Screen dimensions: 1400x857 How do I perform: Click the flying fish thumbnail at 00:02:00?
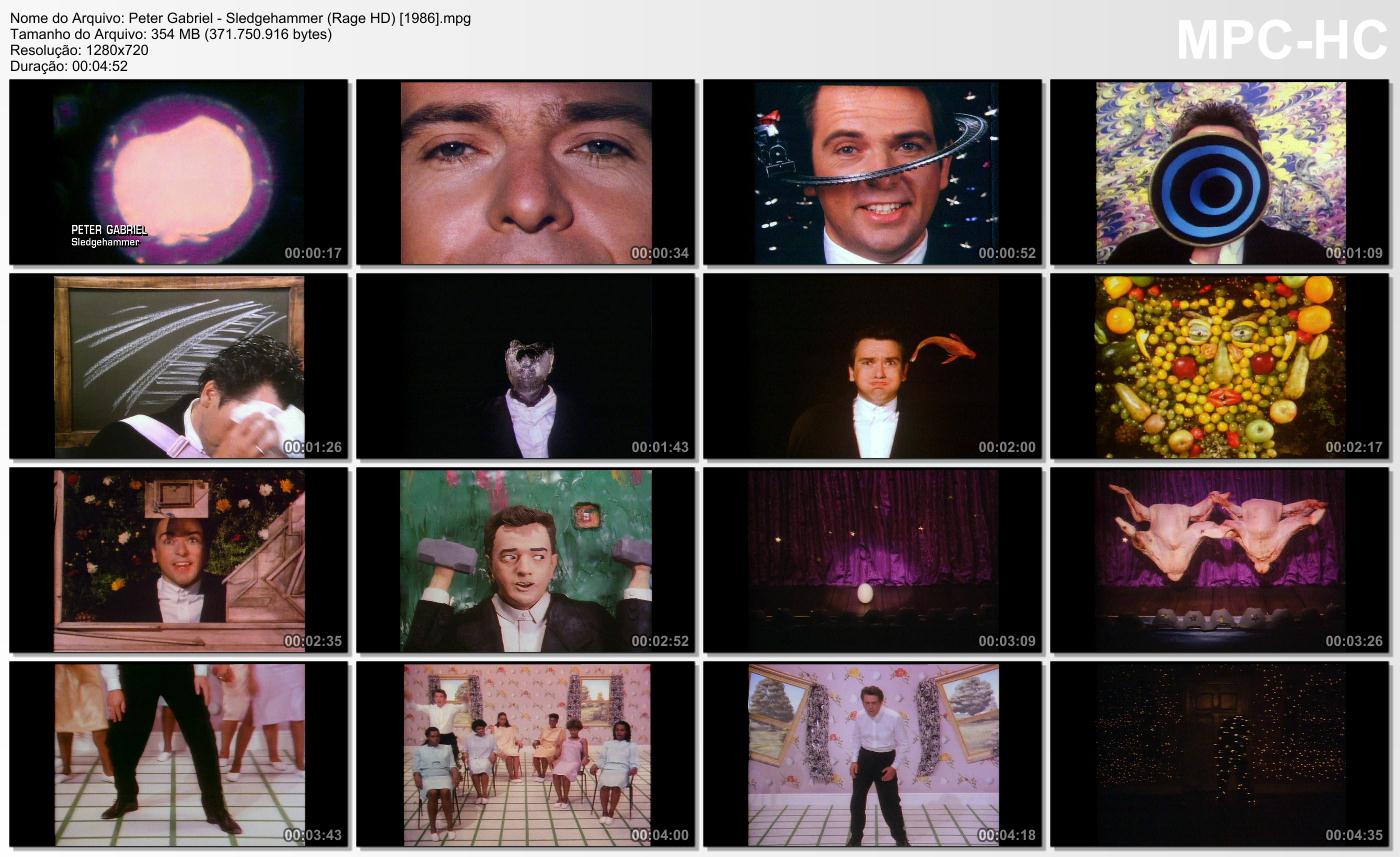tap(872, 366)
